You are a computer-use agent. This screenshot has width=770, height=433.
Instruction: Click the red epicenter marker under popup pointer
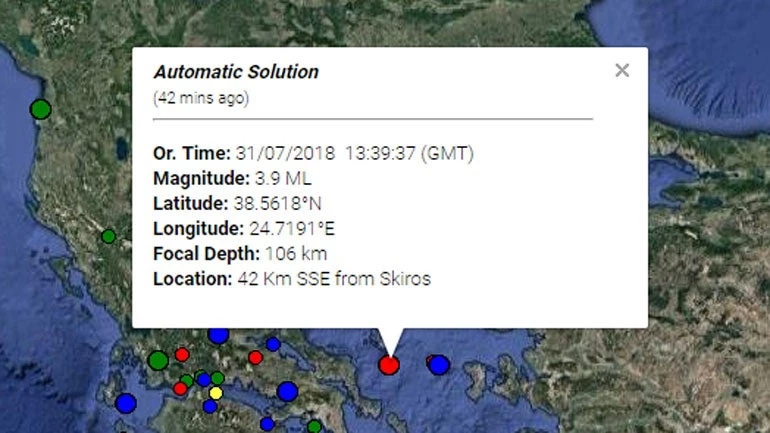388,365
